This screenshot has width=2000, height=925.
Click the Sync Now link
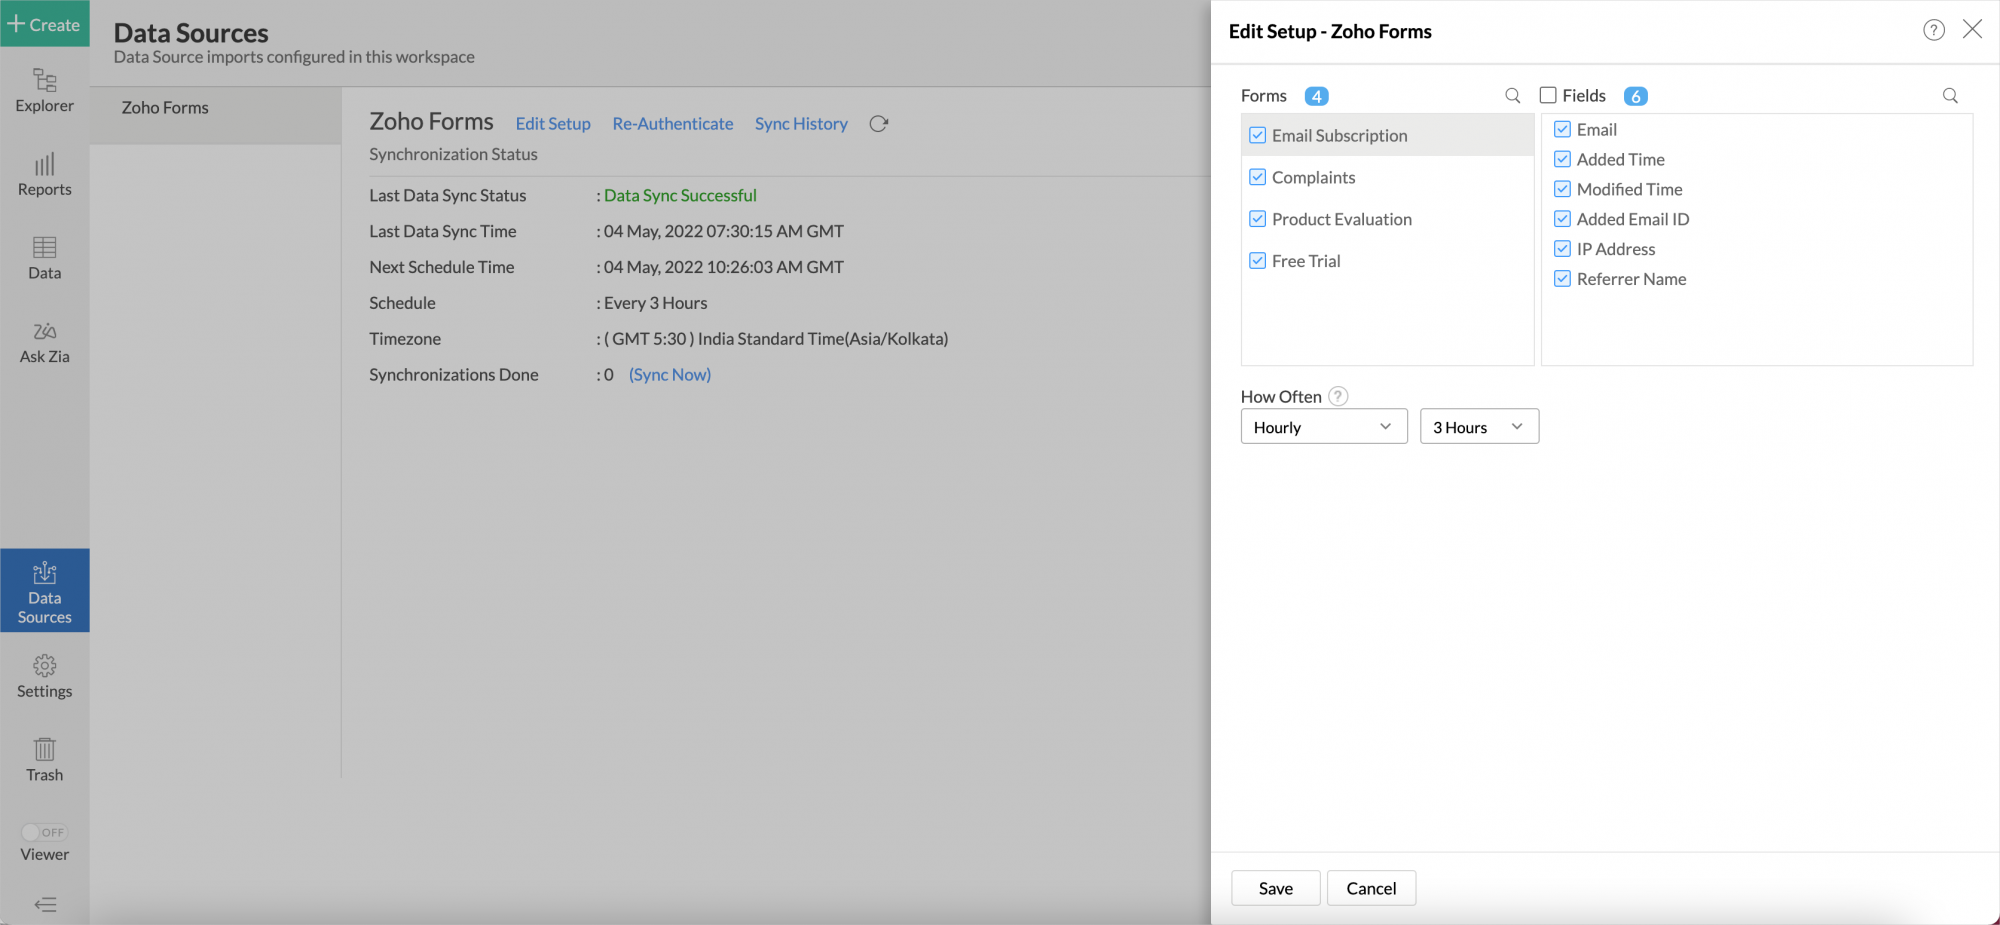pyautogui.click(x=670, y=375)
